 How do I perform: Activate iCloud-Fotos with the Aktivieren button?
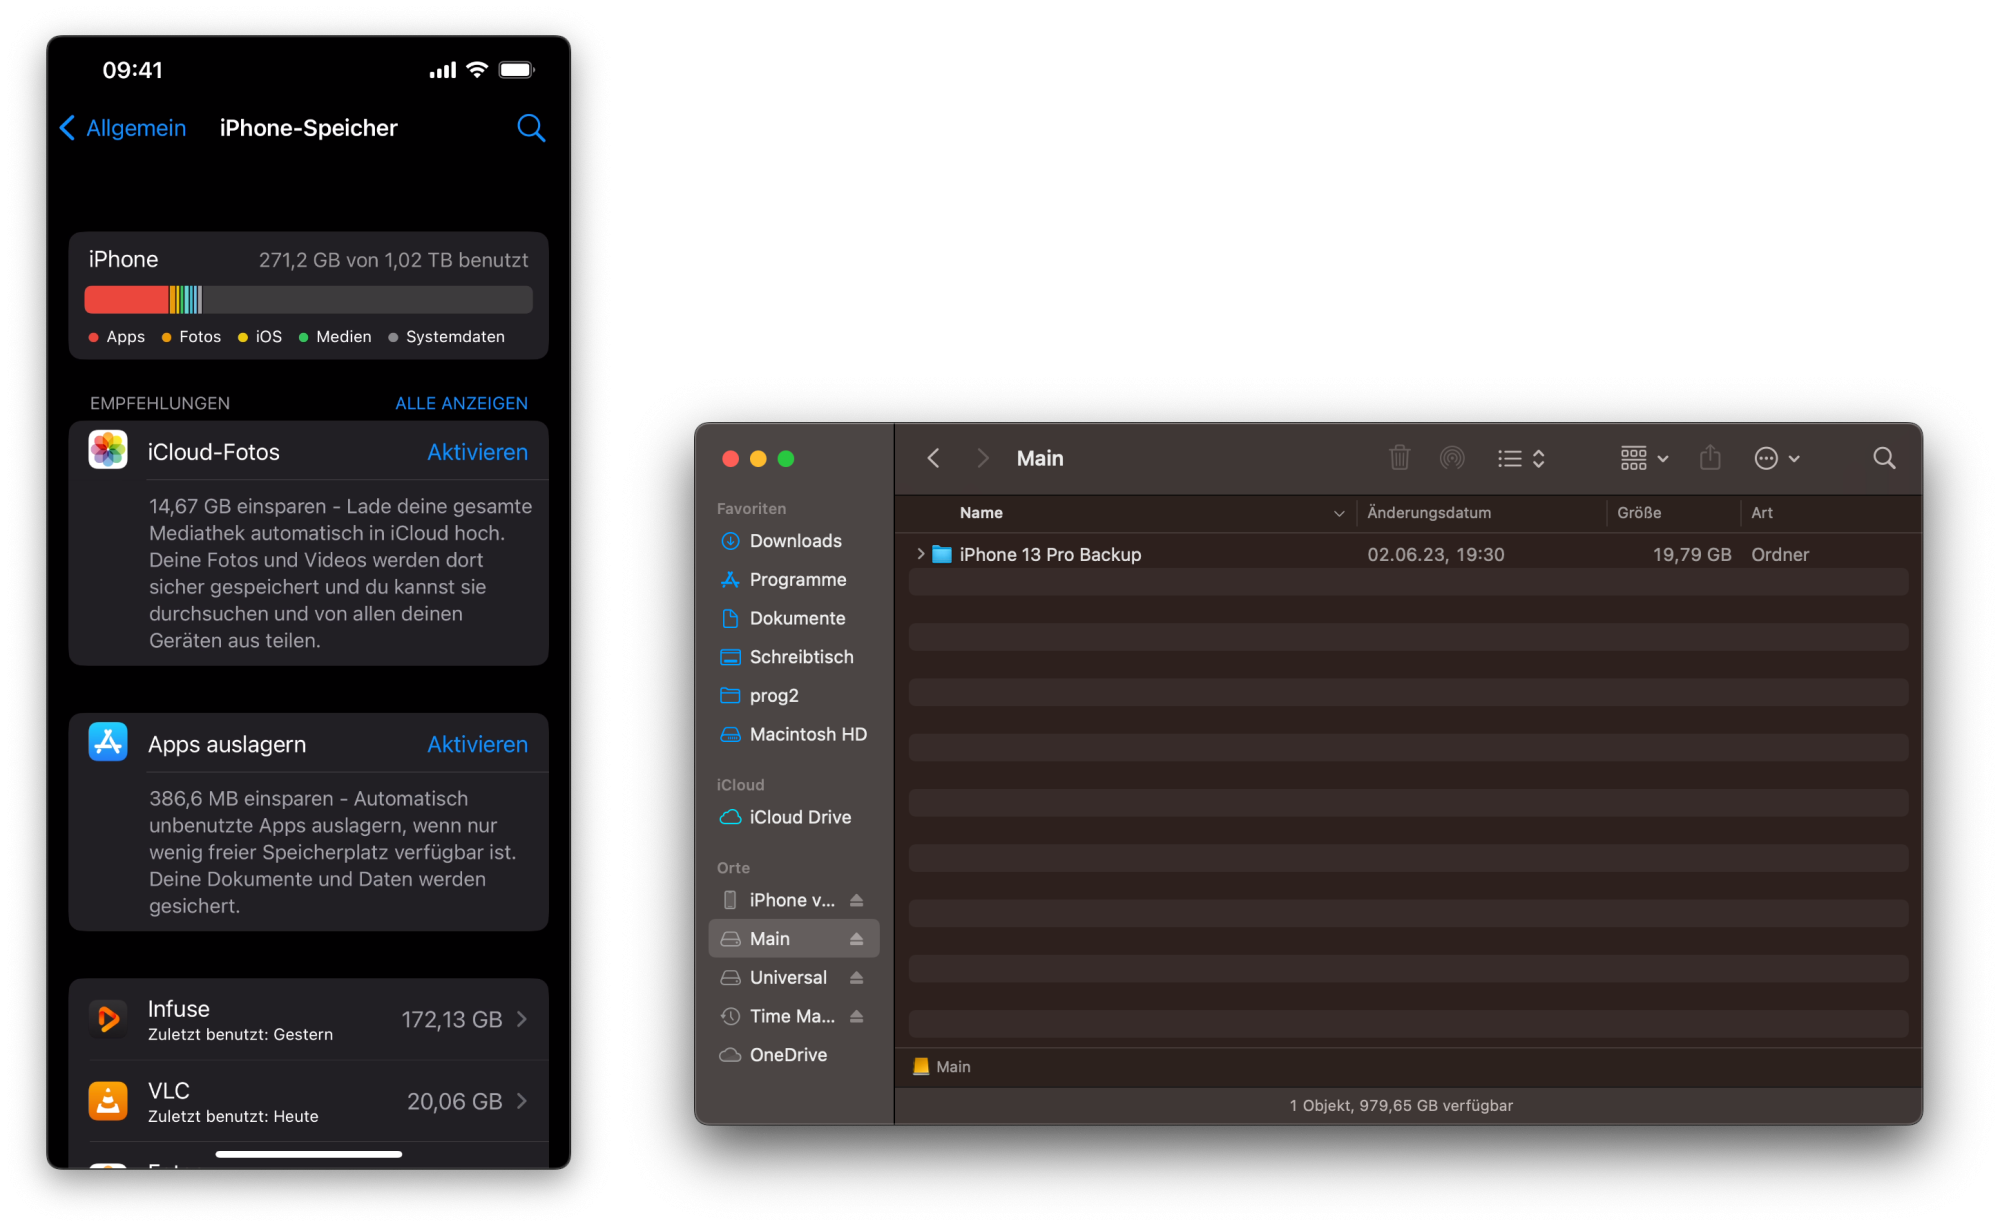coord(477,452)
